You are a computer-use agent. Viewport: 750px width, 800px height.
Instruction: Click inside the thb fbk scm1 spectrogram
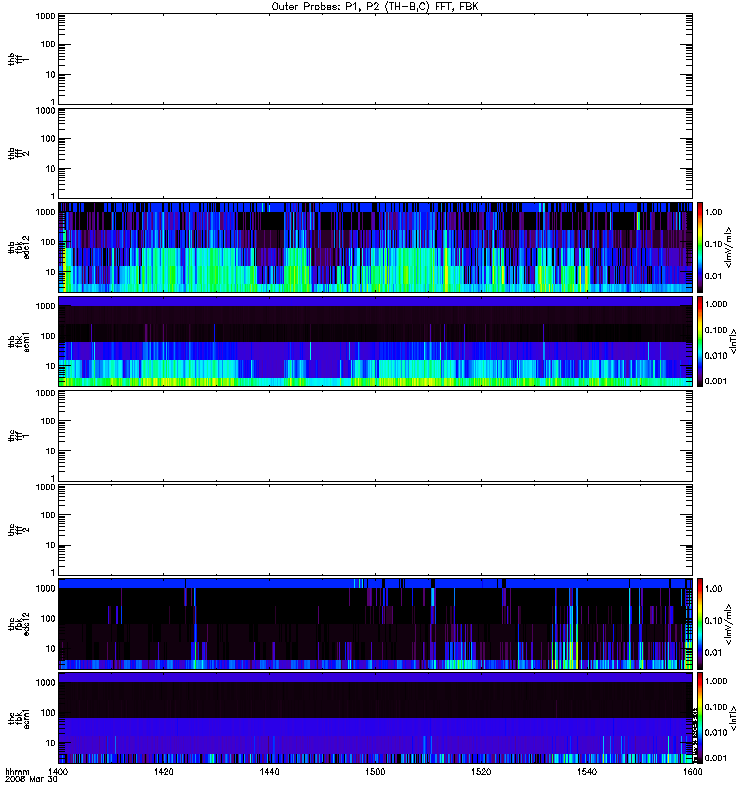[376, 341]
